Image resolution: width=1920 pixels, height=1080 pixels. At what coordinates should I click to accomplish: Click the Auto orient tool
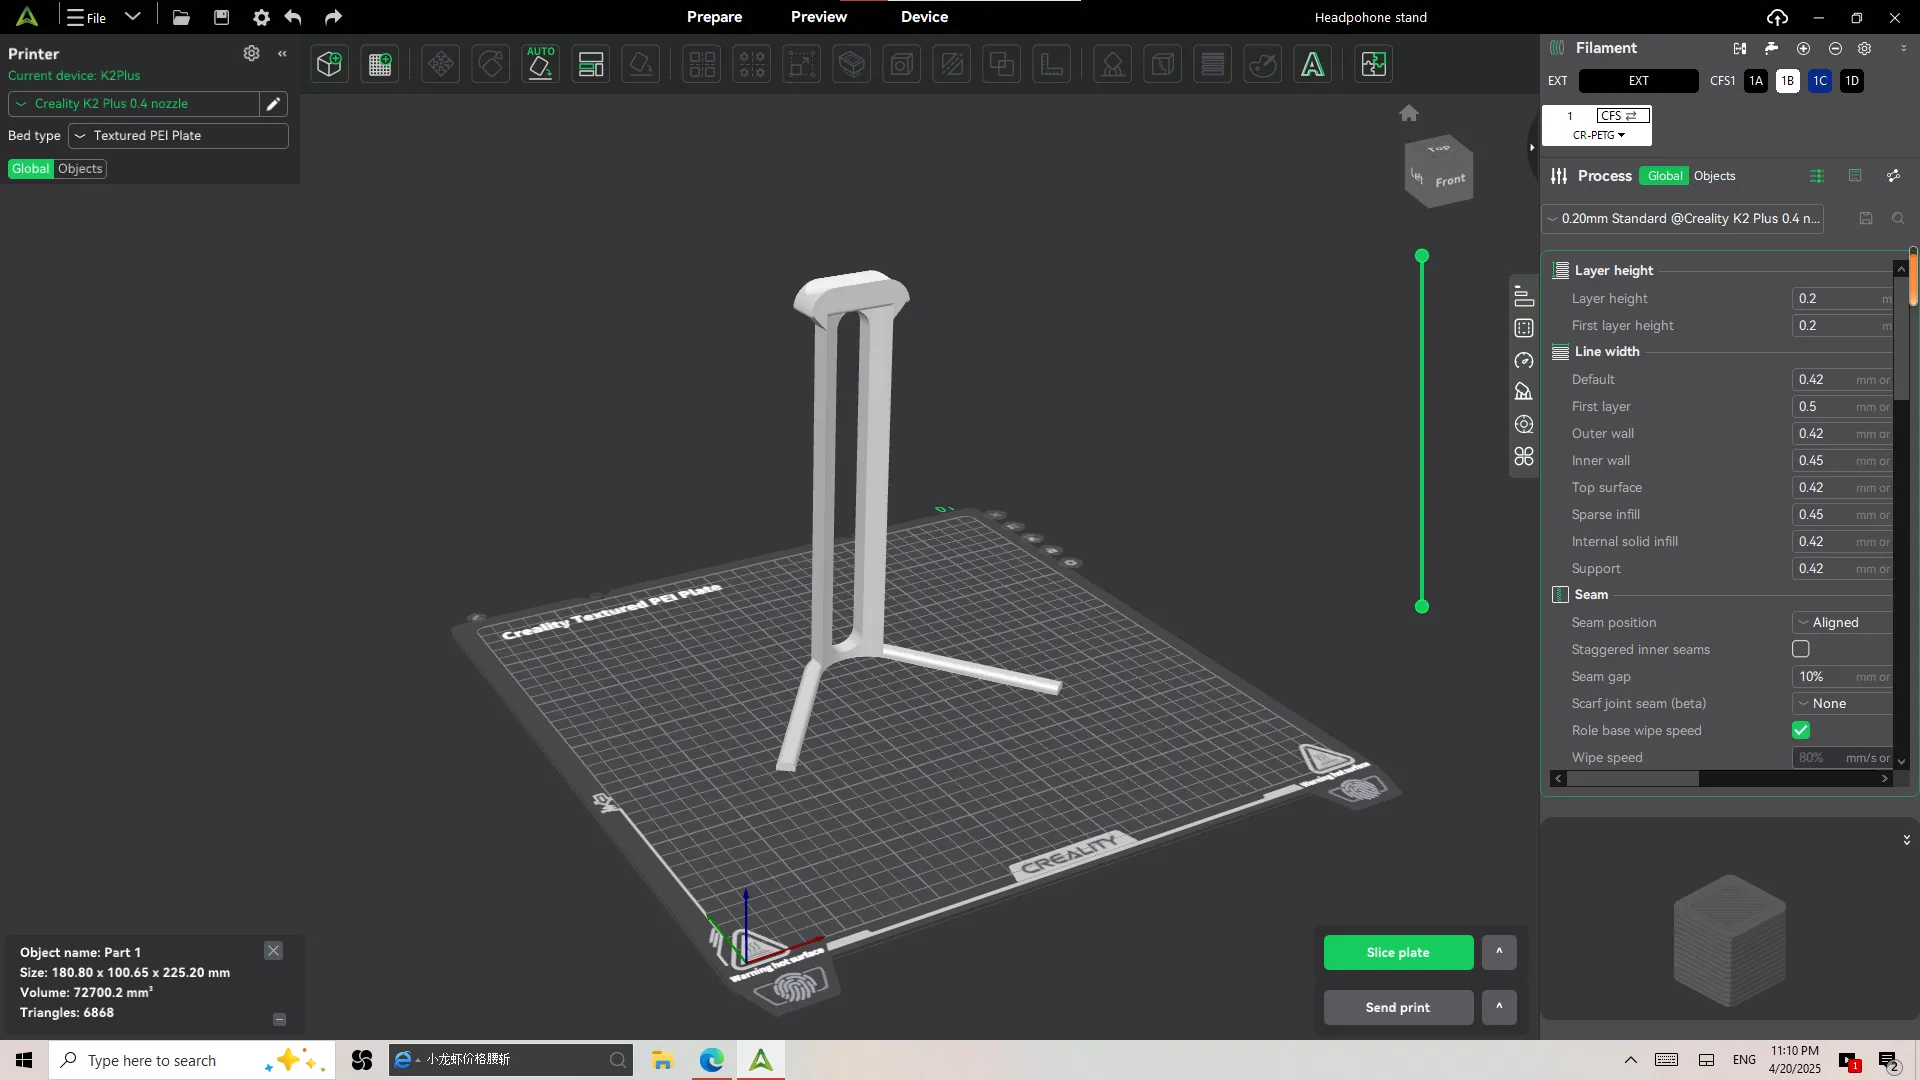540,65
